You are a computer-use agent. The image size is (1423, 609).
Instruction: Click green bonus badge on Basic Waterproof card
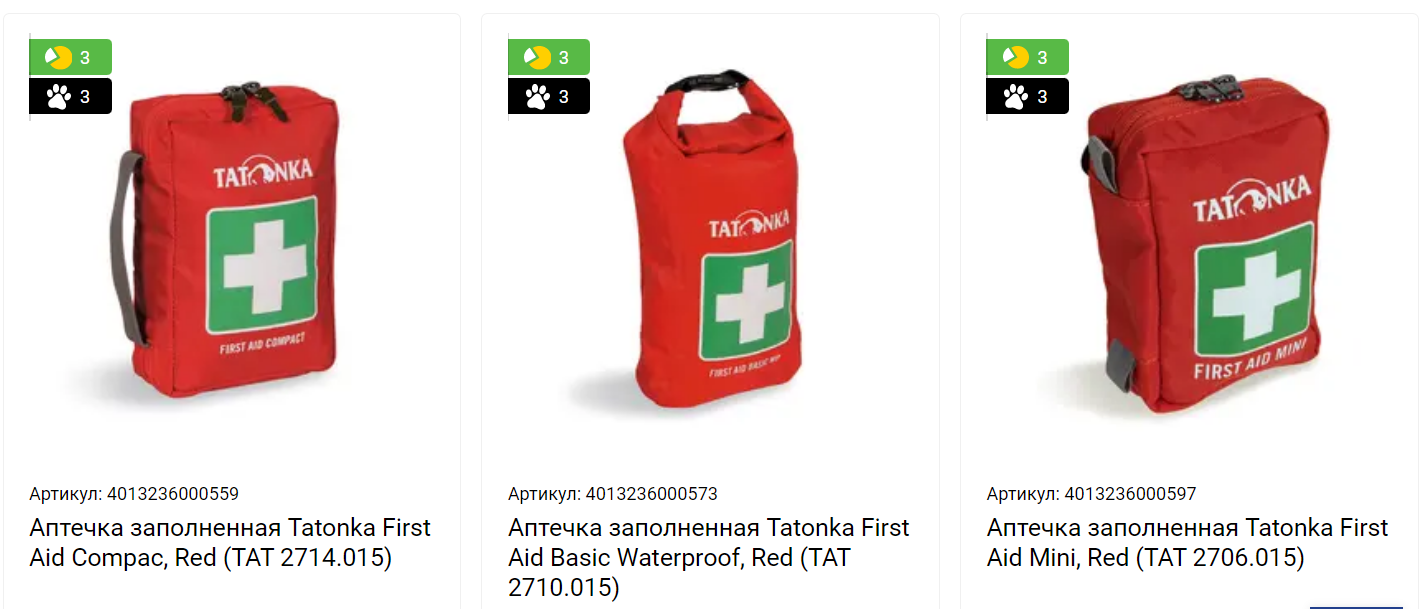[549, 57]
